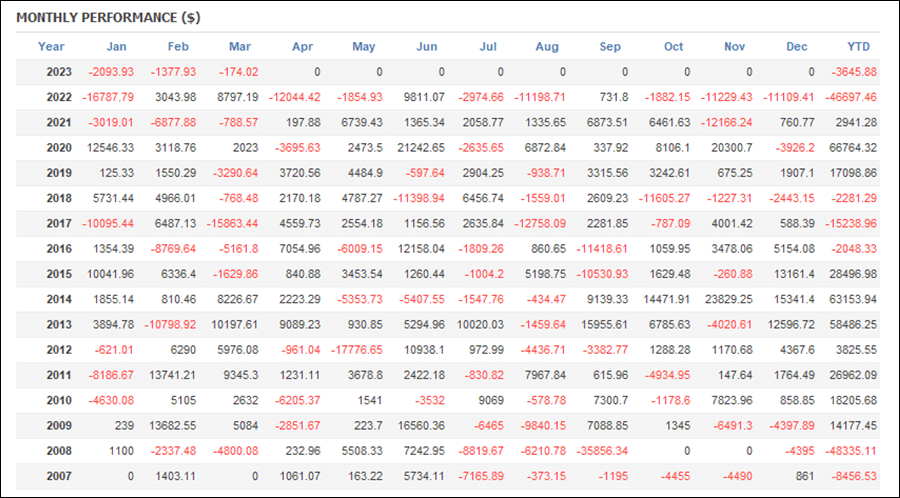Click 2022 January value -16787.79

tap(108, 98)
